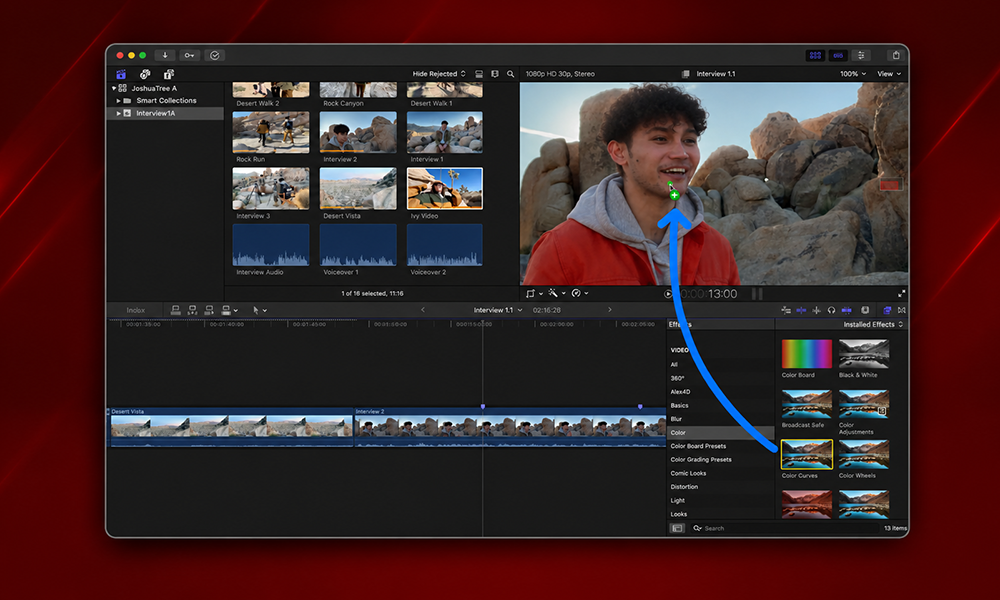Click the Append clip edit icon

click(x=209, y=311)
